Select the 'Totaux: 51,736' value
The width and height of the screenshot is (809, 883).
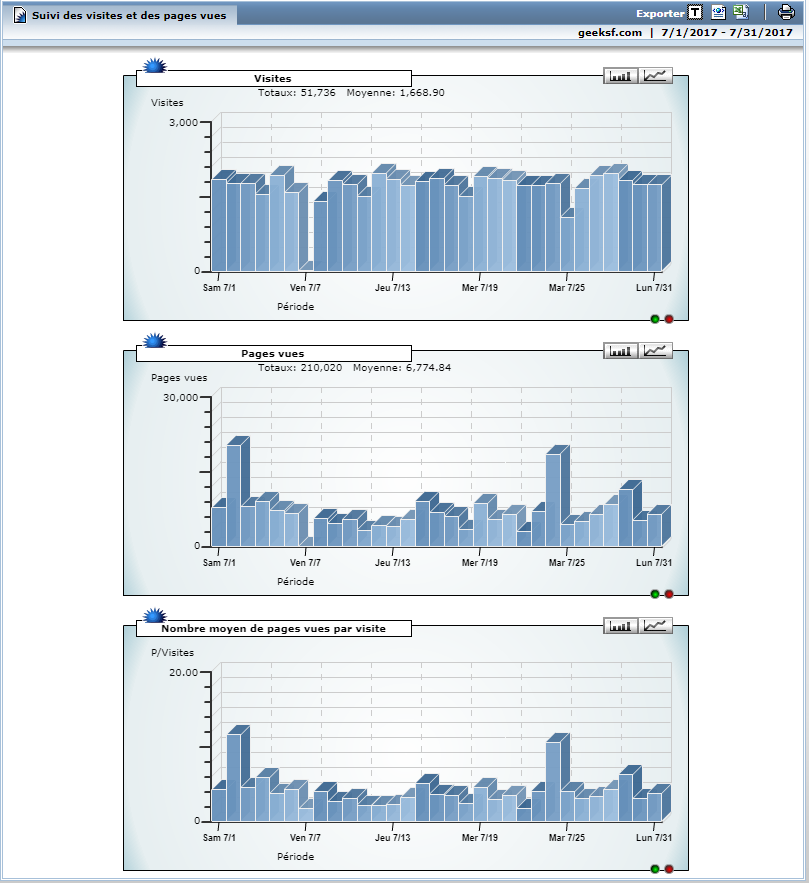tap(297, 92)
